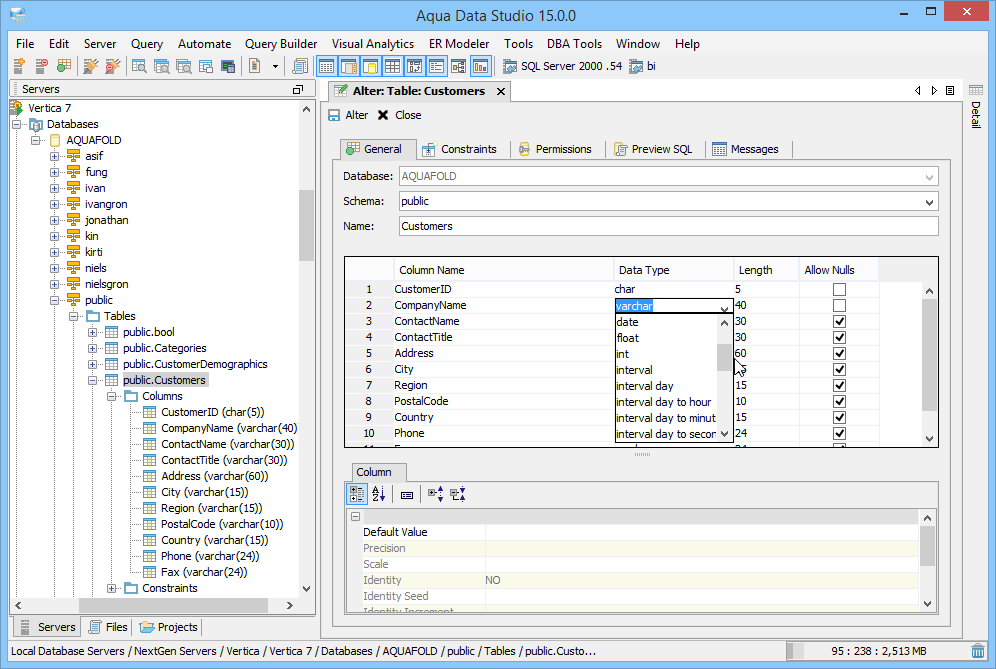Click the table with green circle toolbar icon

pos(64,65)
